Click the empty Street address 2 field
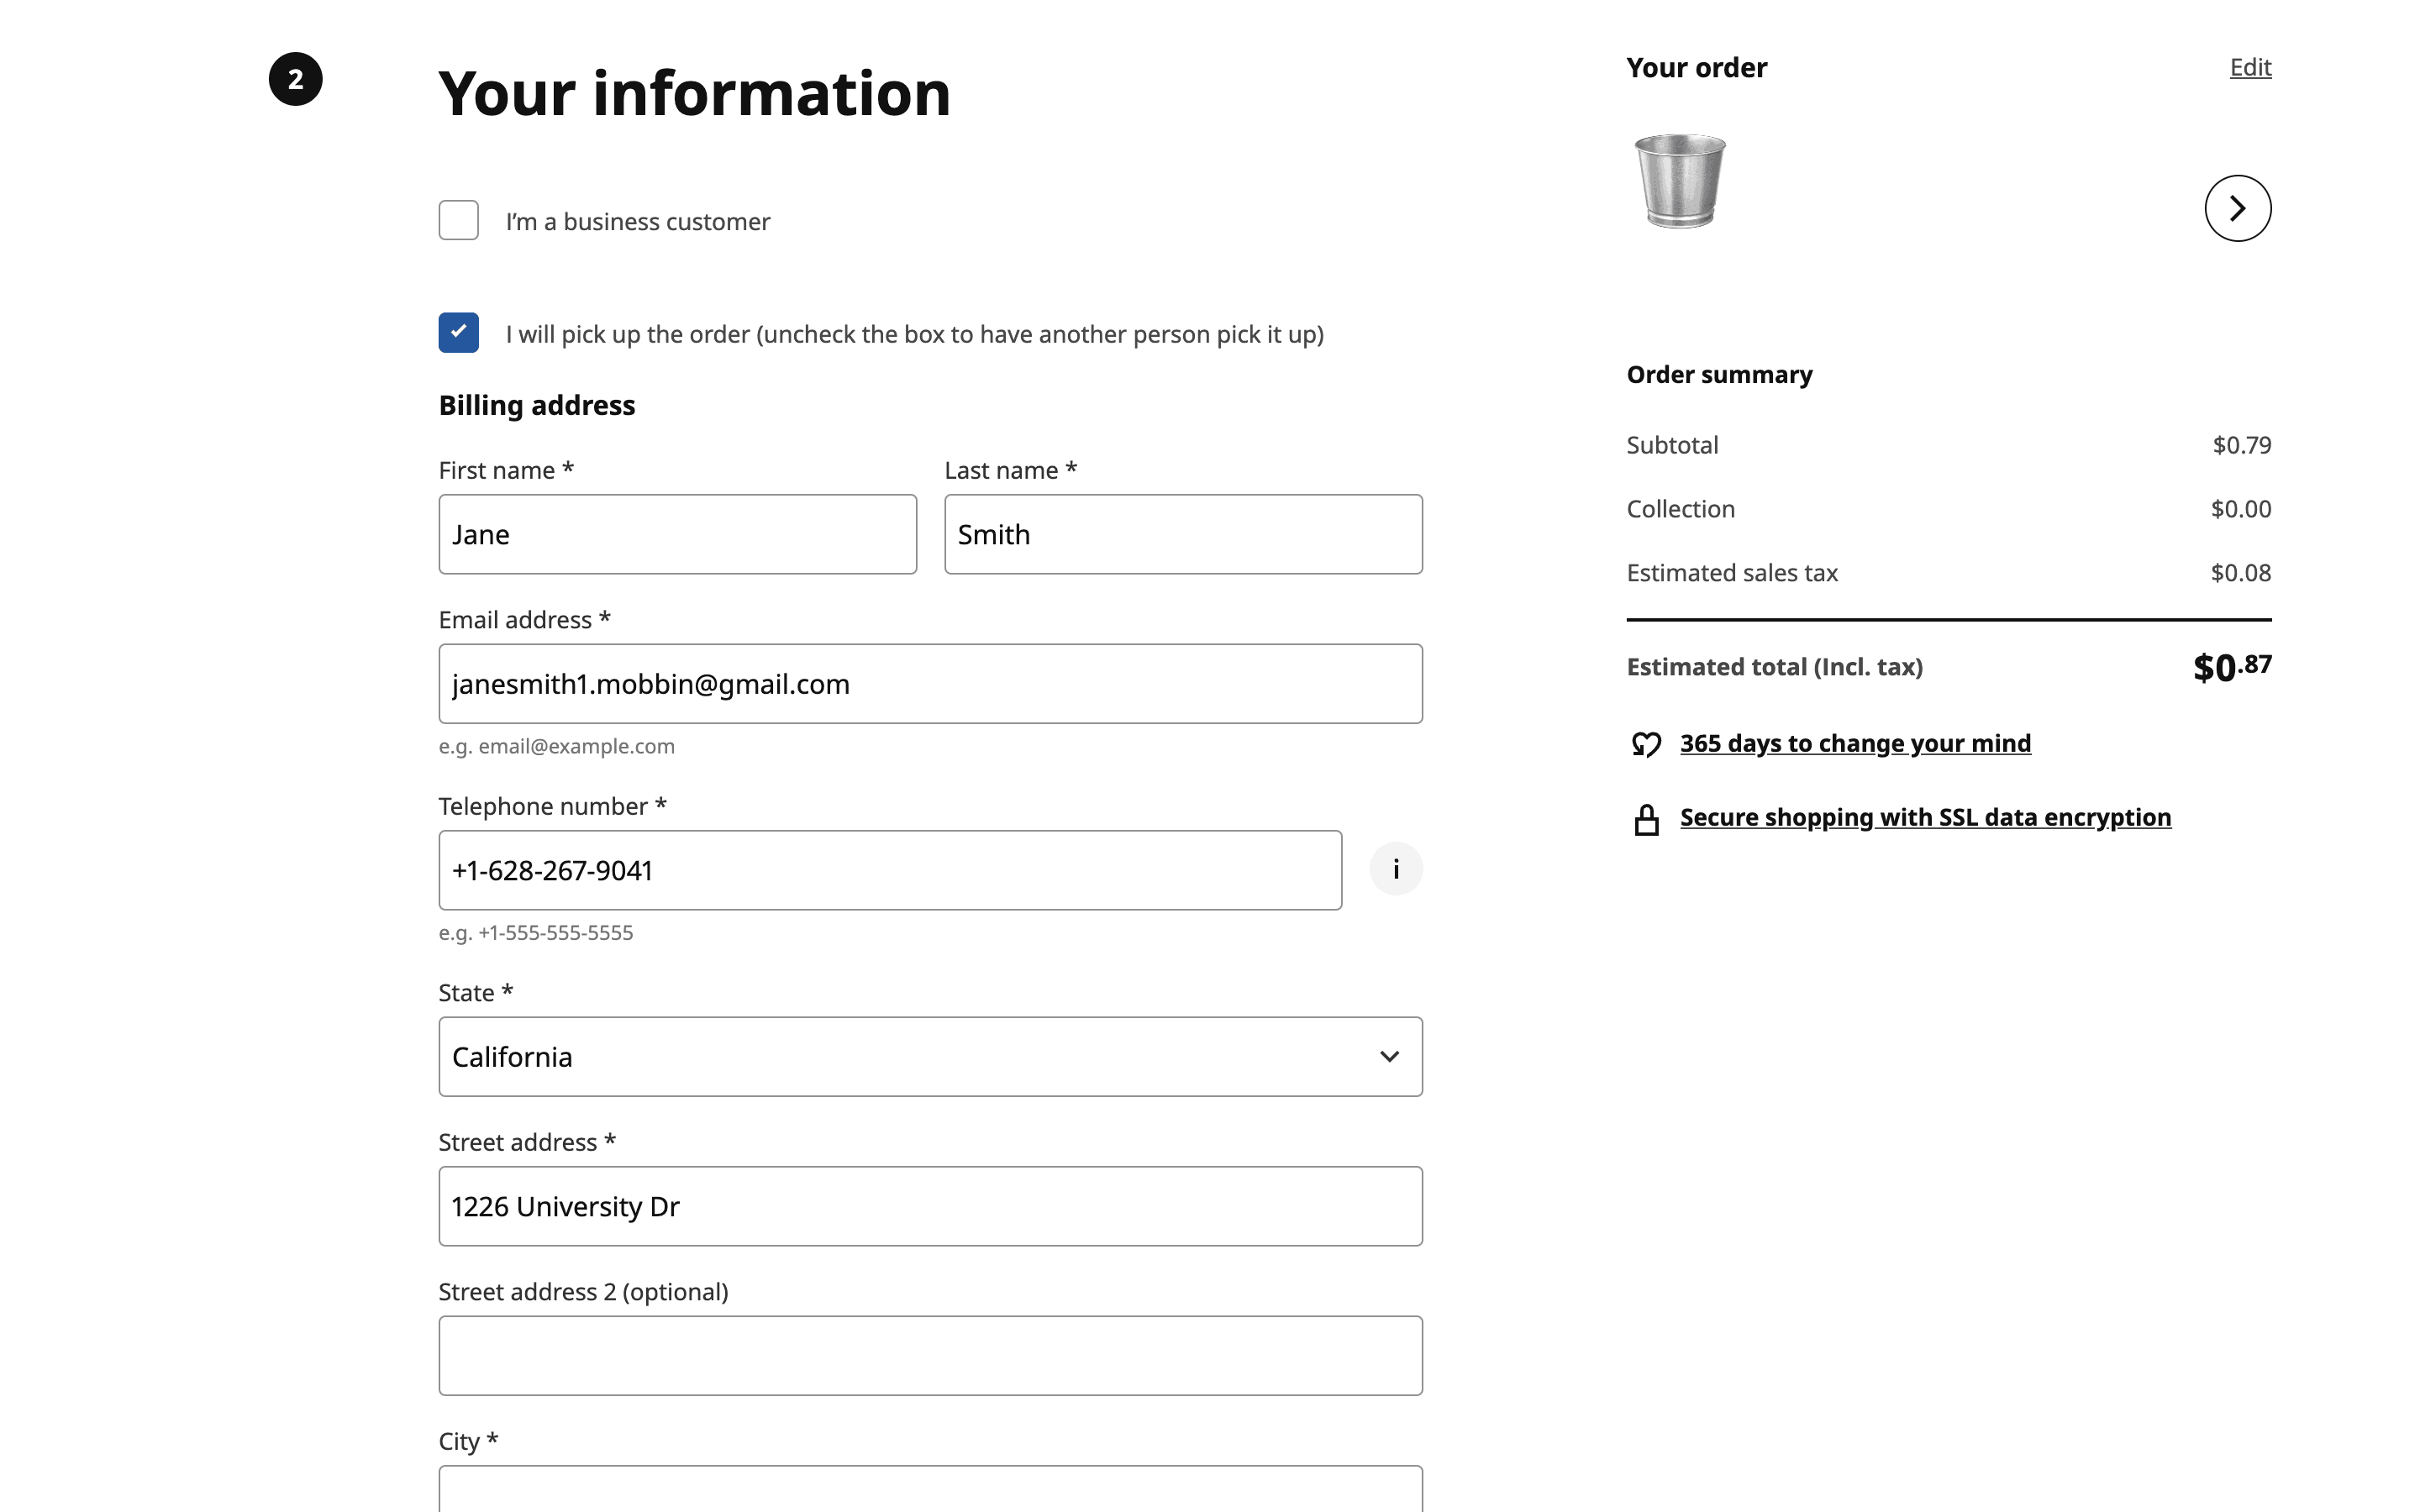Viewport: 2420px width, 1512px height. [929, 1355]
